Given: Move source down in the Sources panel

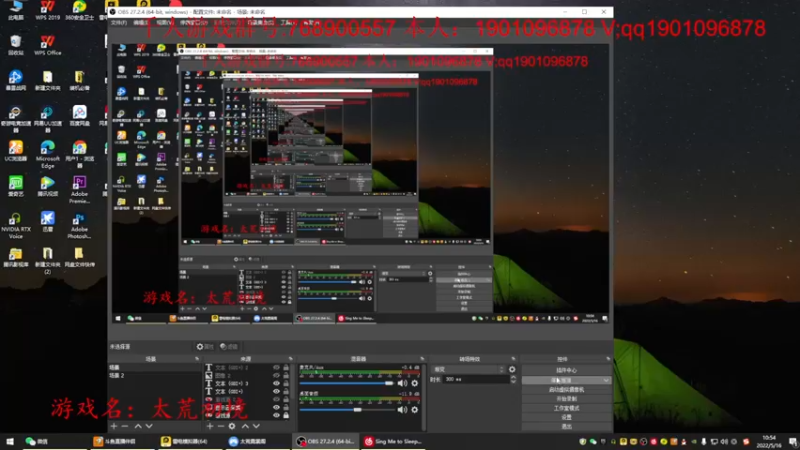Looking at the screenshot, I should pyautogui.click(x=257, y=426).
